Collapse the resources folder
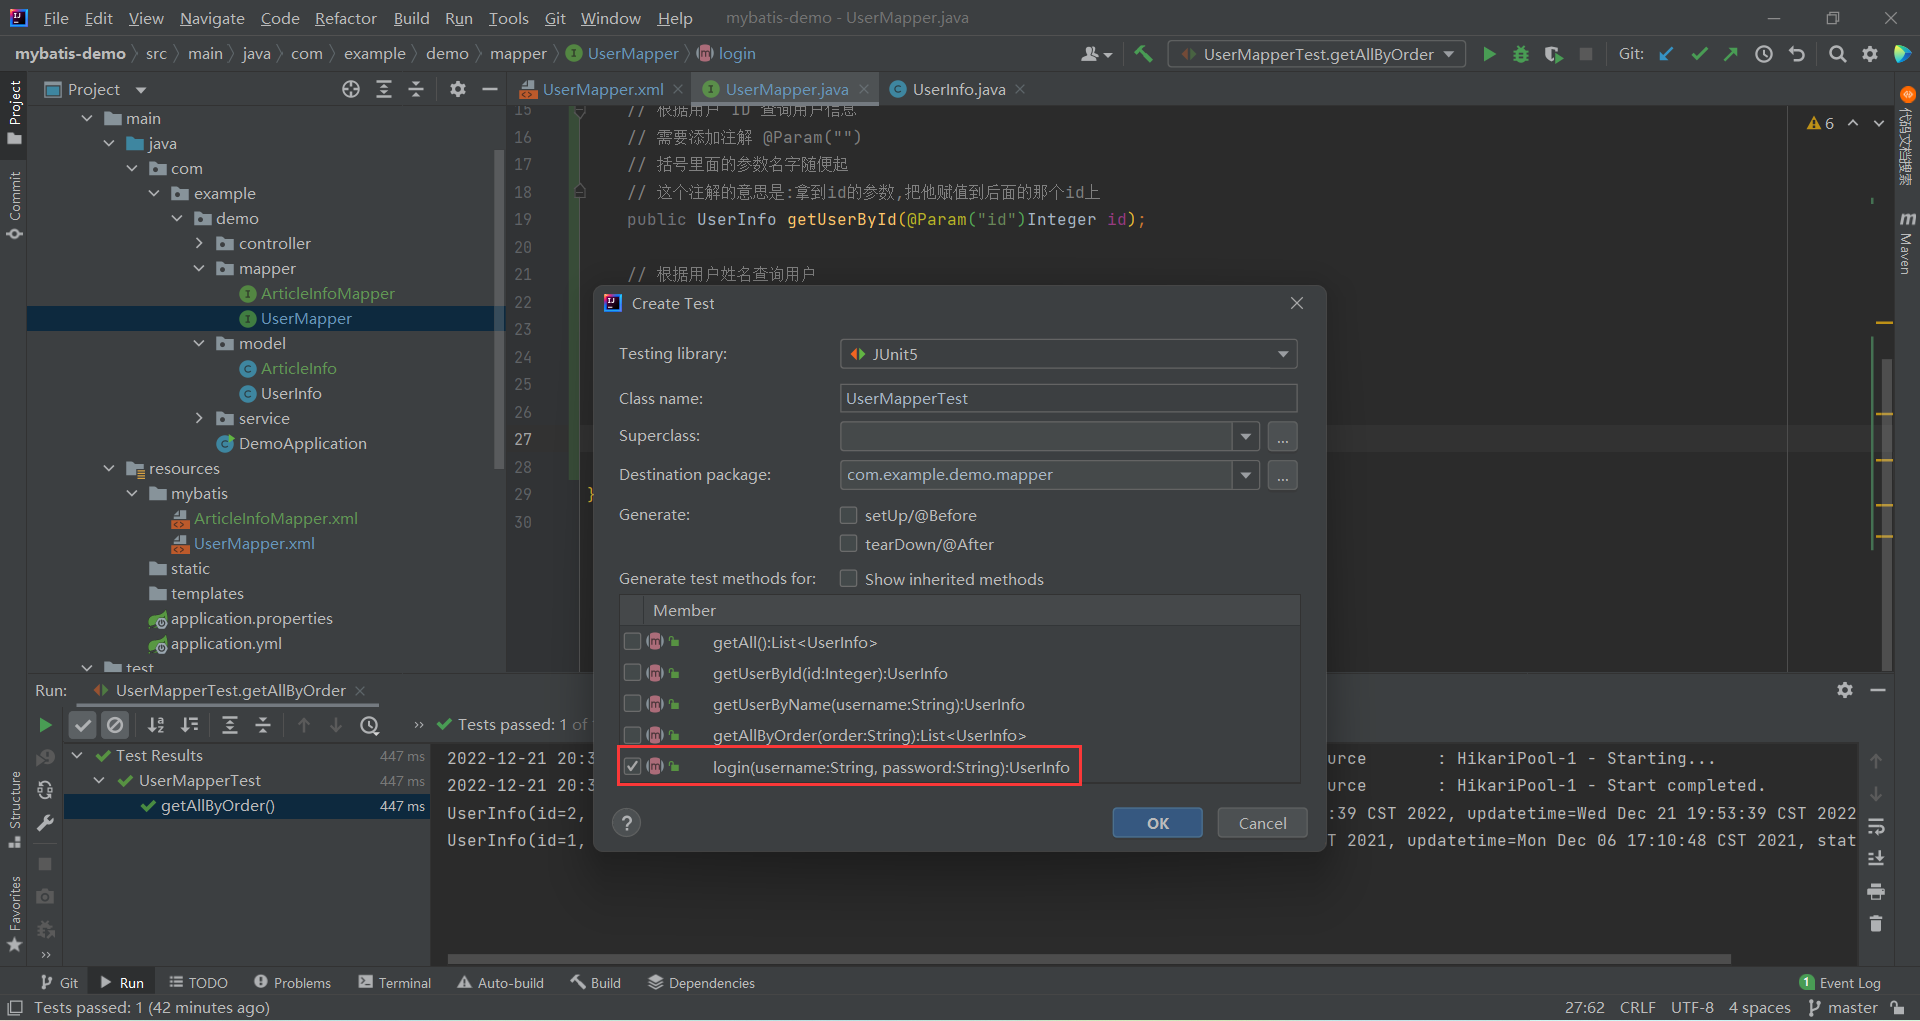This screenshot has height=1021, width=1920. [109, 468]
